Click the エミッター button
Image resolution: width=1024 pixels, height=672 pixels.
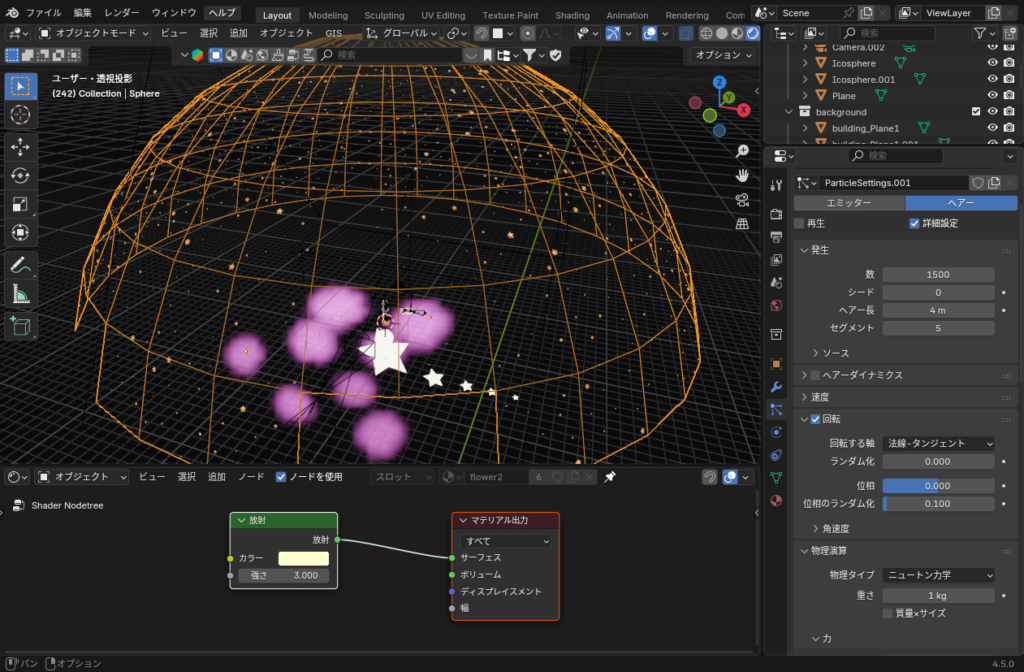tap(848, 203)
